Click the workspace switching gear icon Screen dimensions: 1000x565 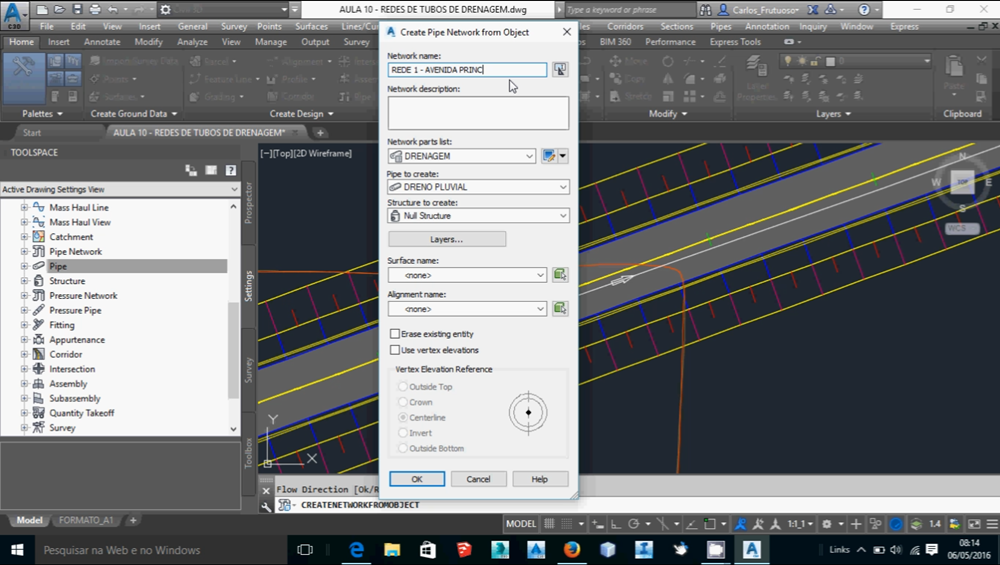coord(165,10)
